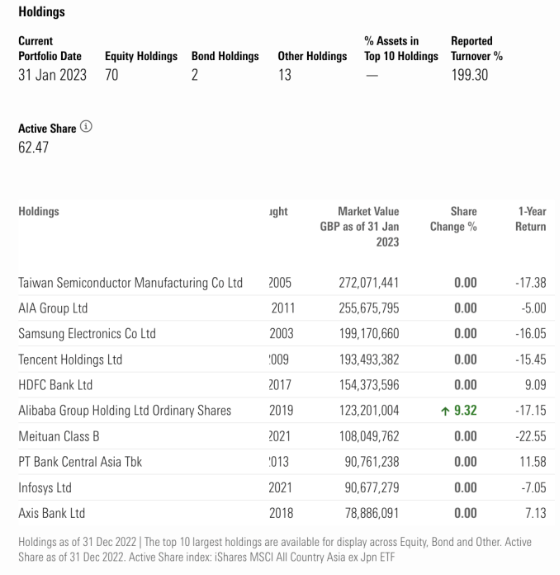
Task: Click Infosys Ltd holding name
Action: point(45,488)
